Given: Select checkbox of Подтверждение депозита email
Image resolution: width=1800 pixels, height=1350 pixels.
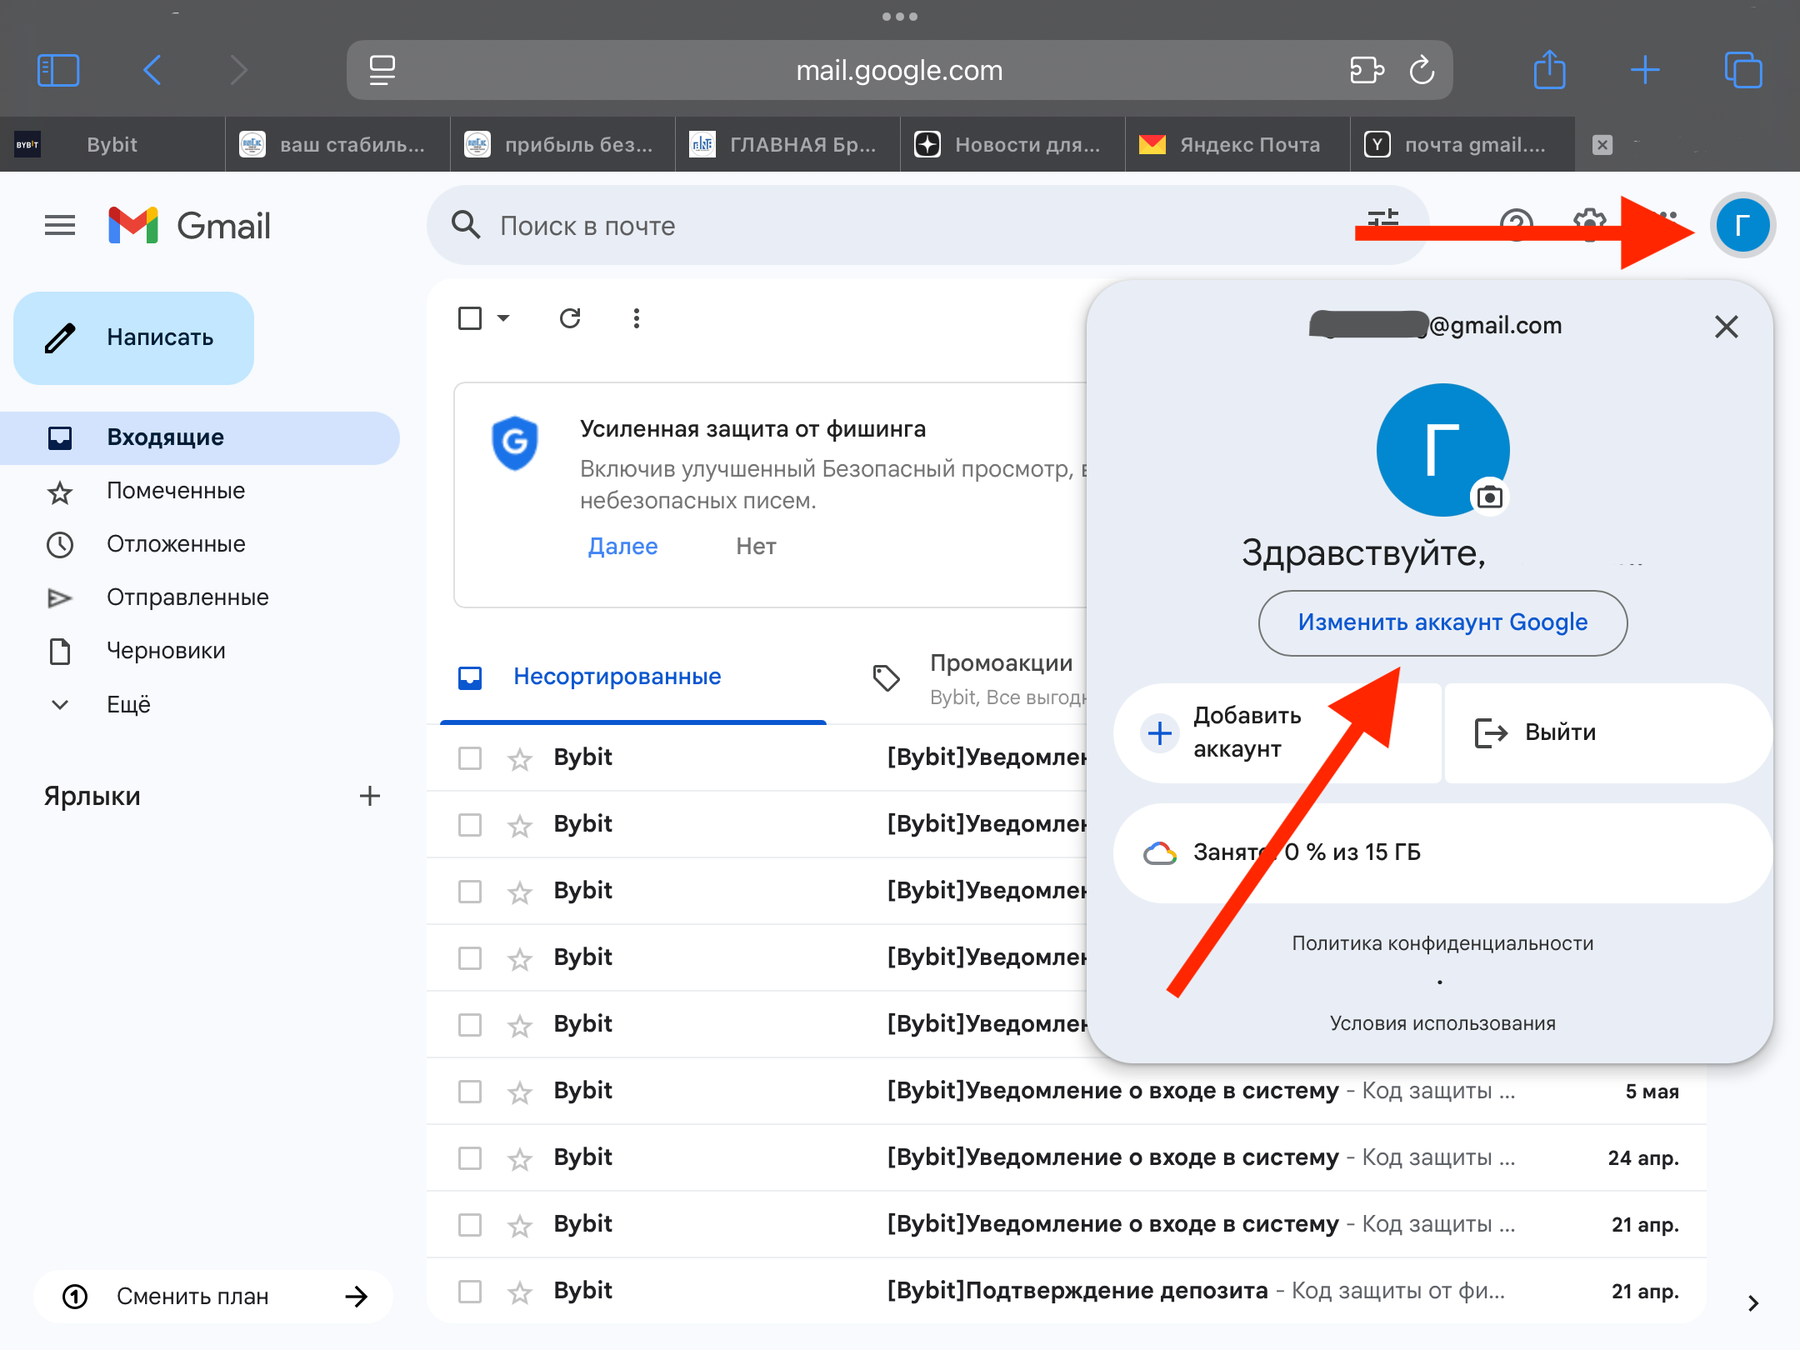Looking at the screenshot, I should coord(470,1291).
